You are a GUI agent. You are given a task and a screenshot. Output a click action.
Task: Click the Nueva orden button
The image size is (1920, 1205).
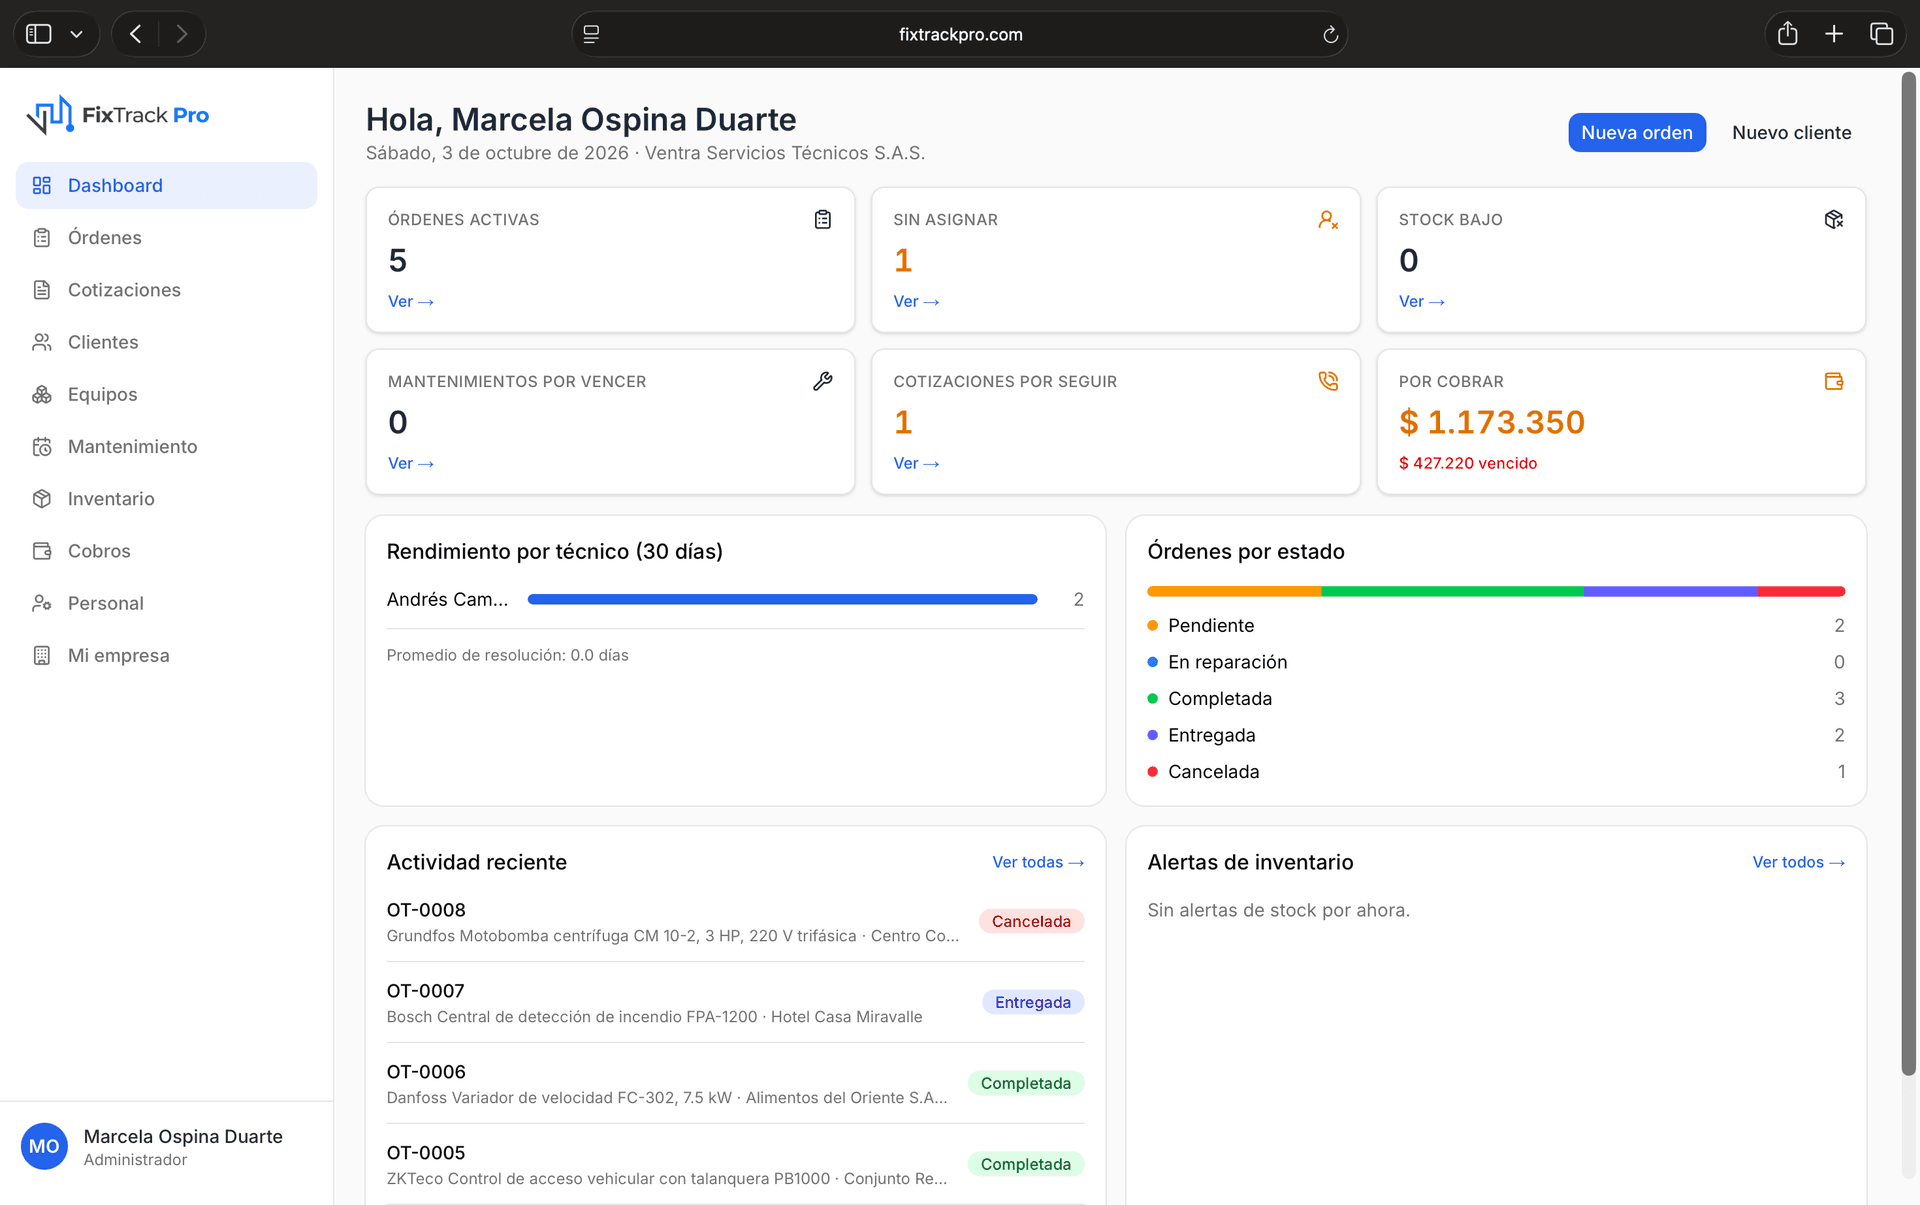1637,133
